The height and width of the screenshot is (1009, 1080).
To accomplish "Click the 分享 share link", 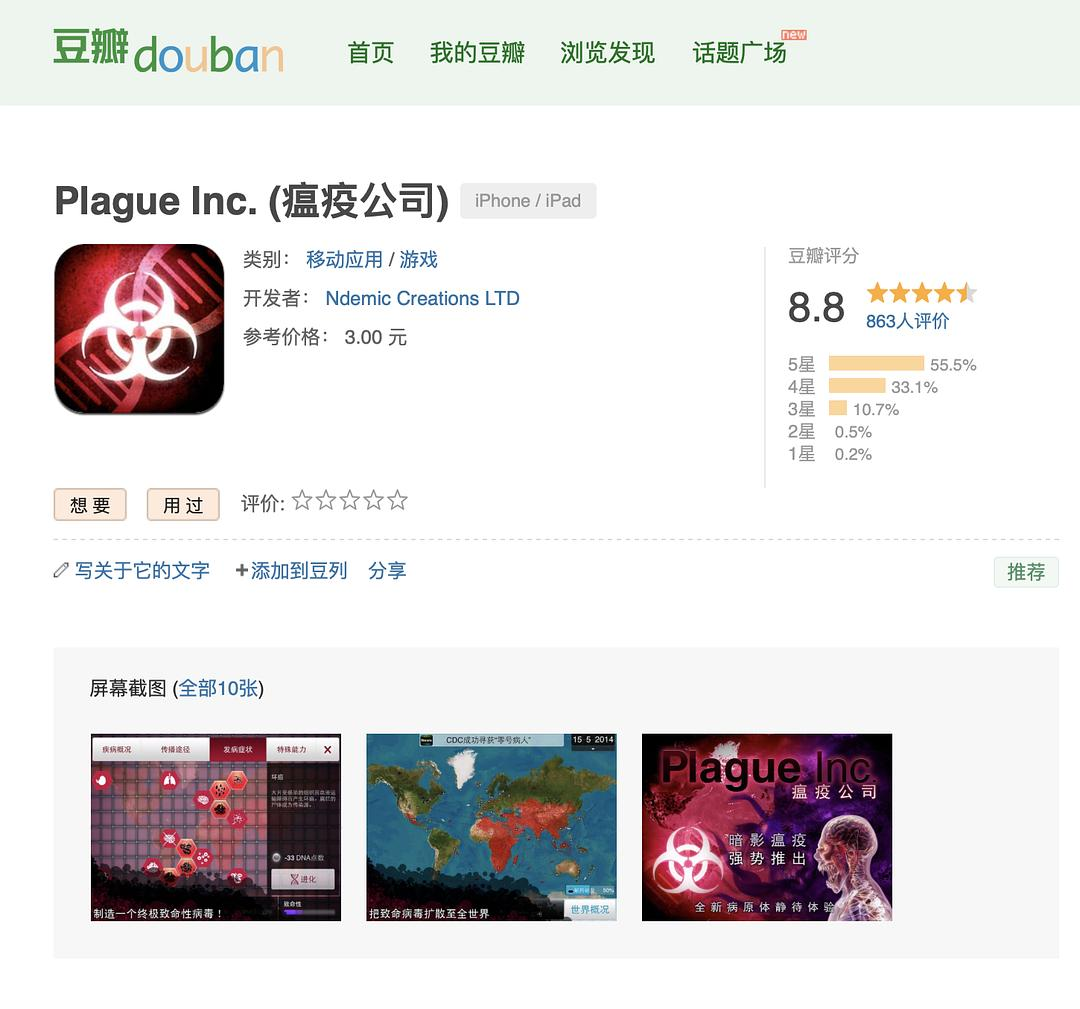I will [x=387, y=571].
